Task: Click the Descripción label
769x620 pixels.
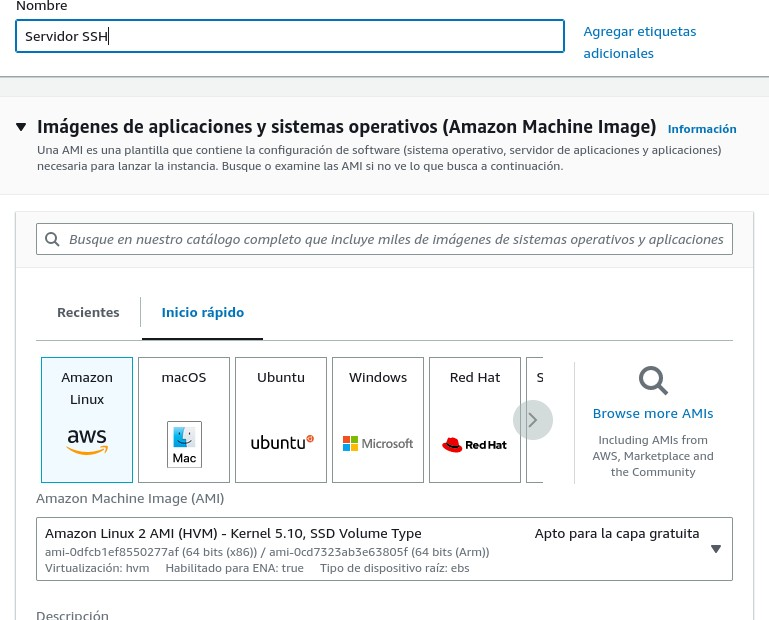Action: (73, 615)
